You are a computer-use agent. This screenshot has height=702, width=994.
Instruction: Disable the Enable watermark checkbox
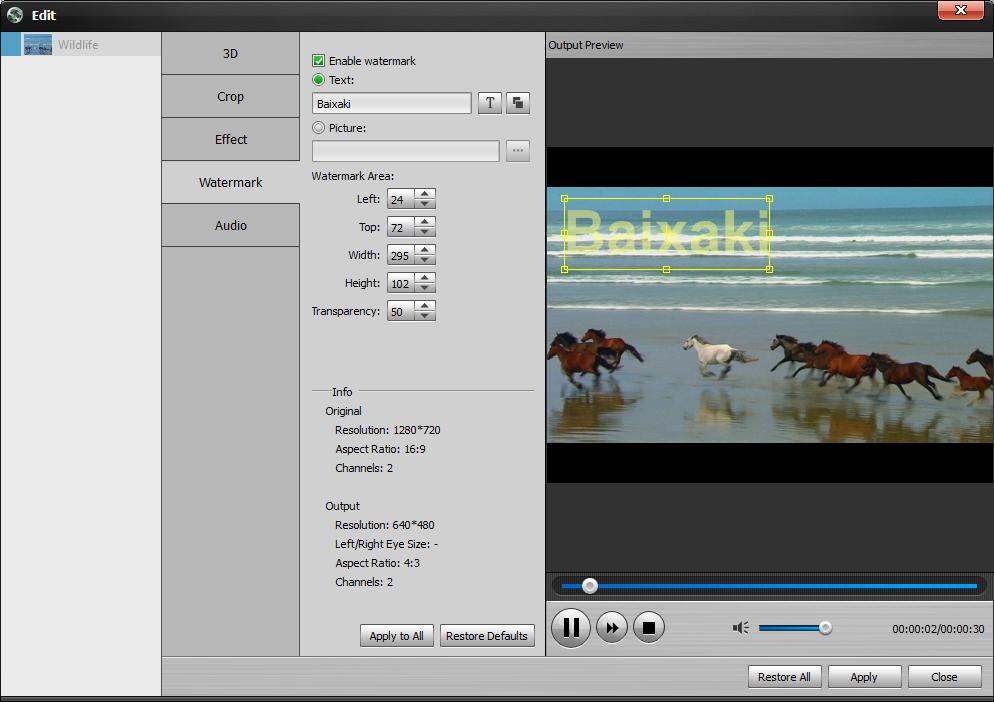click(320, 61)
